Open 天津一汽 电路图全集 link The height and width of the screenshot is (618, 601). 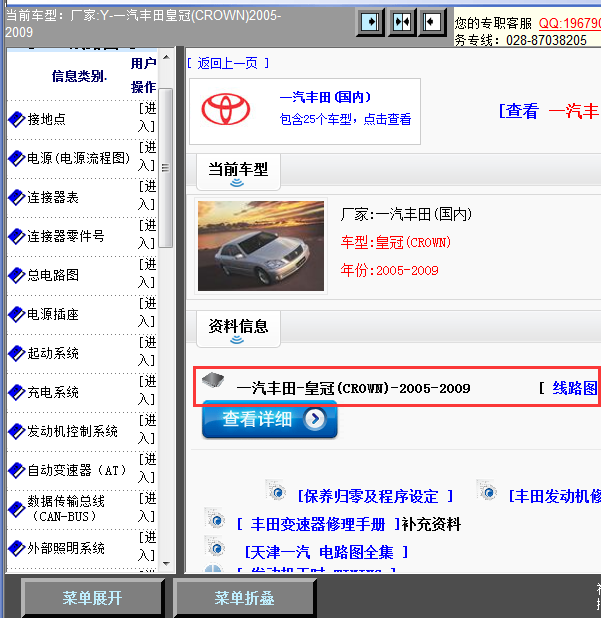tap(326, 552)
